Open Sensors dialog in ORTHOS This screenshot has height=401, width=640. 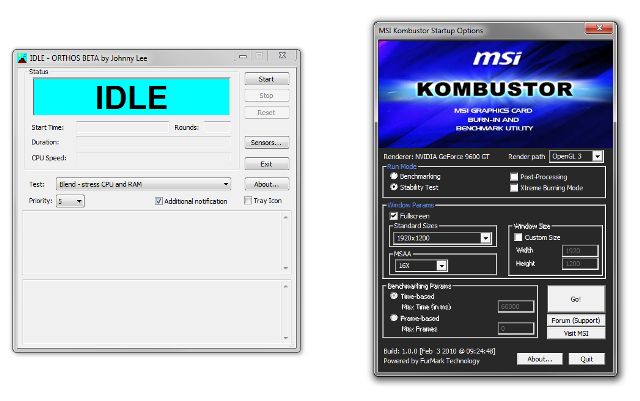coord(267,142)
